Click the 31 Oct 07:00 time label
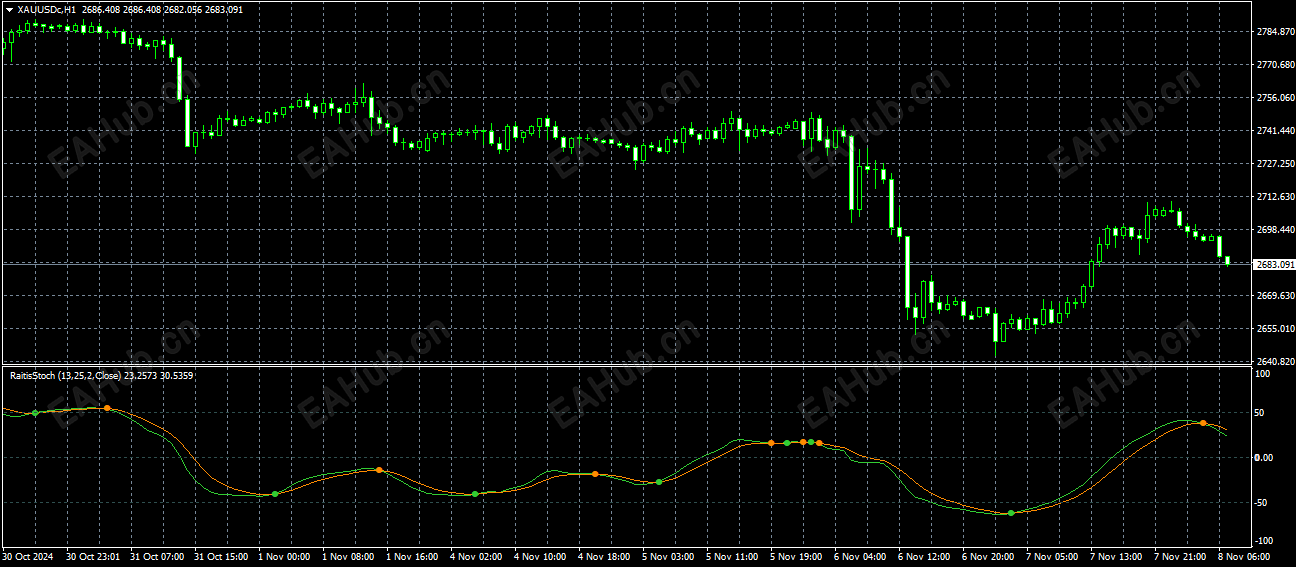Viewport: 1296px width, 567px height. [157, 556]
